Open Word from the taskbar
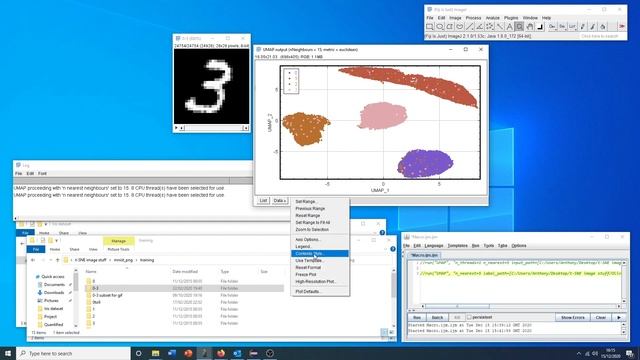This screenshot has width=640, height=360. (172, 353)
